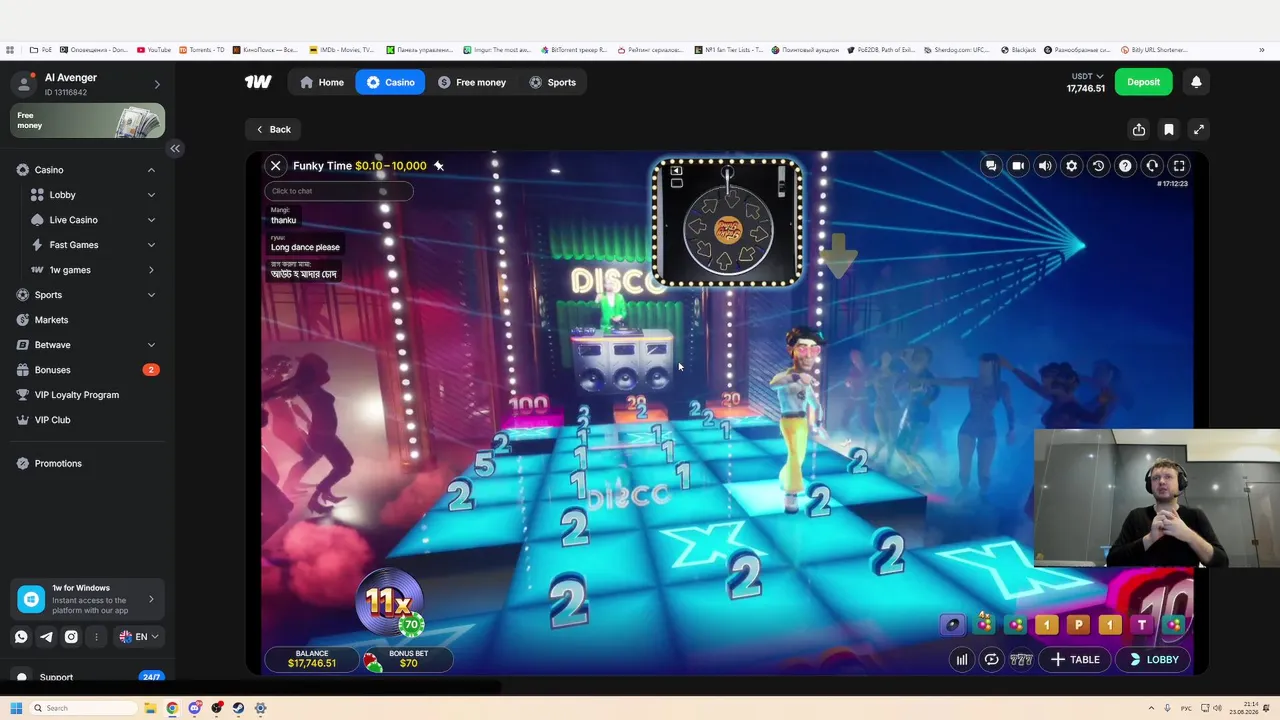Open the Blackjack bookmark
Image resolution: width=1280 pixels, height=720 pixels.
point(1019,49)
